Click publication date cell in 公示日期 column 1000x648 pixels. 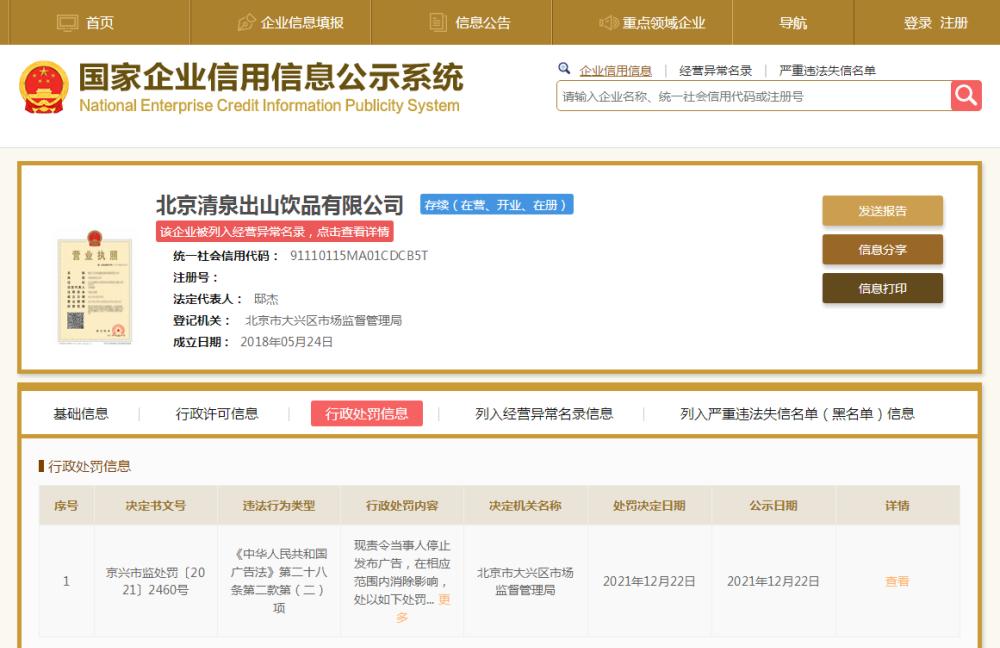(x=773, y=582)
